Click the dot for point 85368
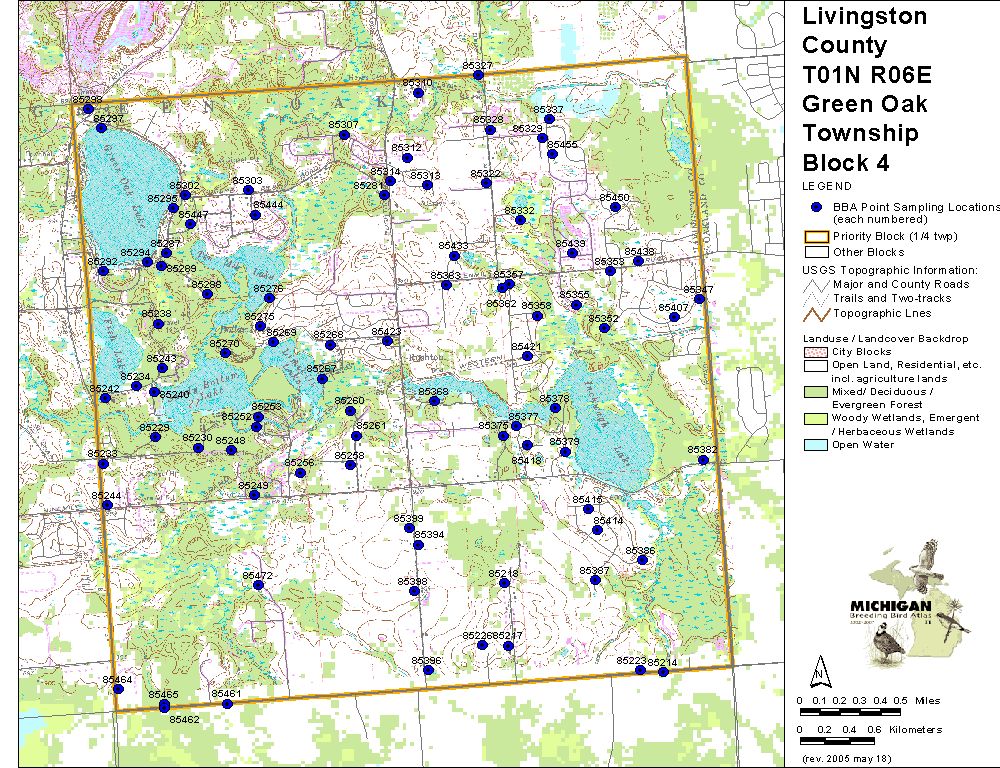1000x768 pixels. point(434,401)
